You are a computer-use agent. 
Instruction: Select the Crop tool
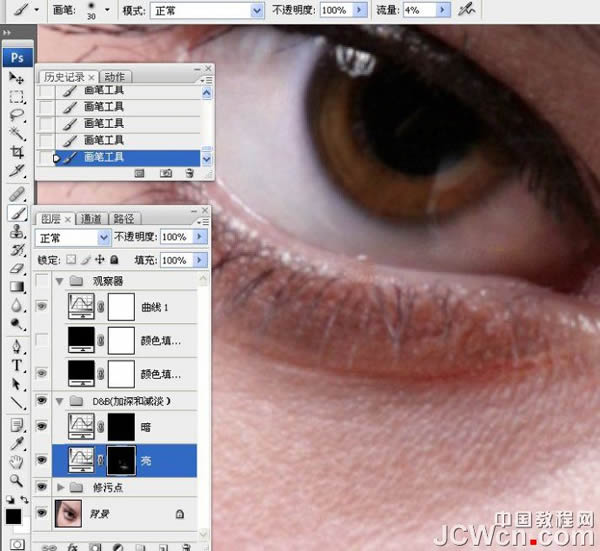click(x=16, y=152)
